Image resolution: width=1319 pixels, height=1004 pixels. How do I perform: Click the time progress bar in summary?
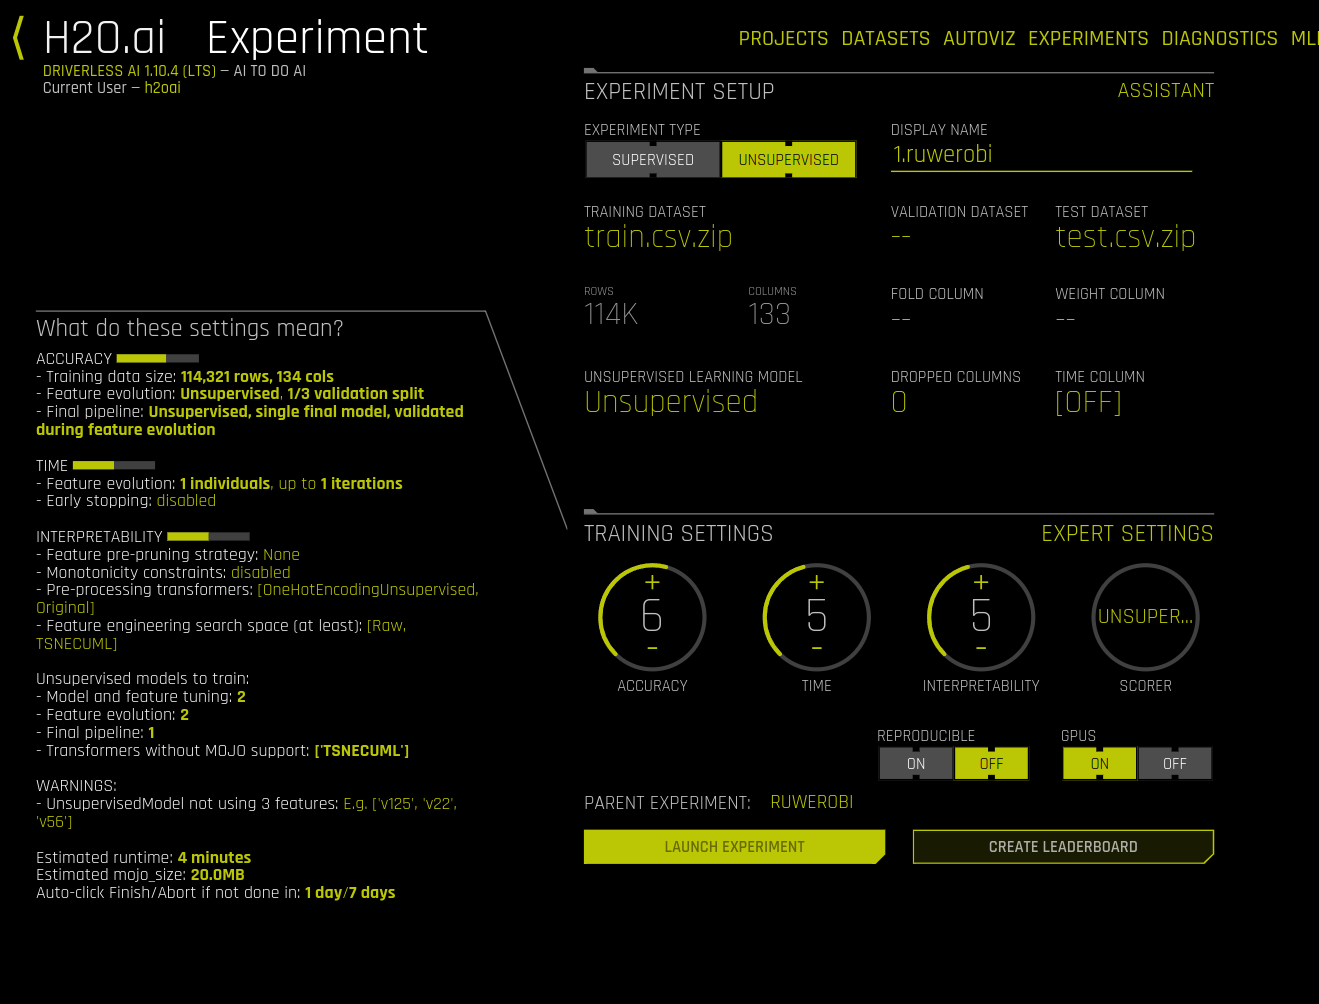click(114, 465)
